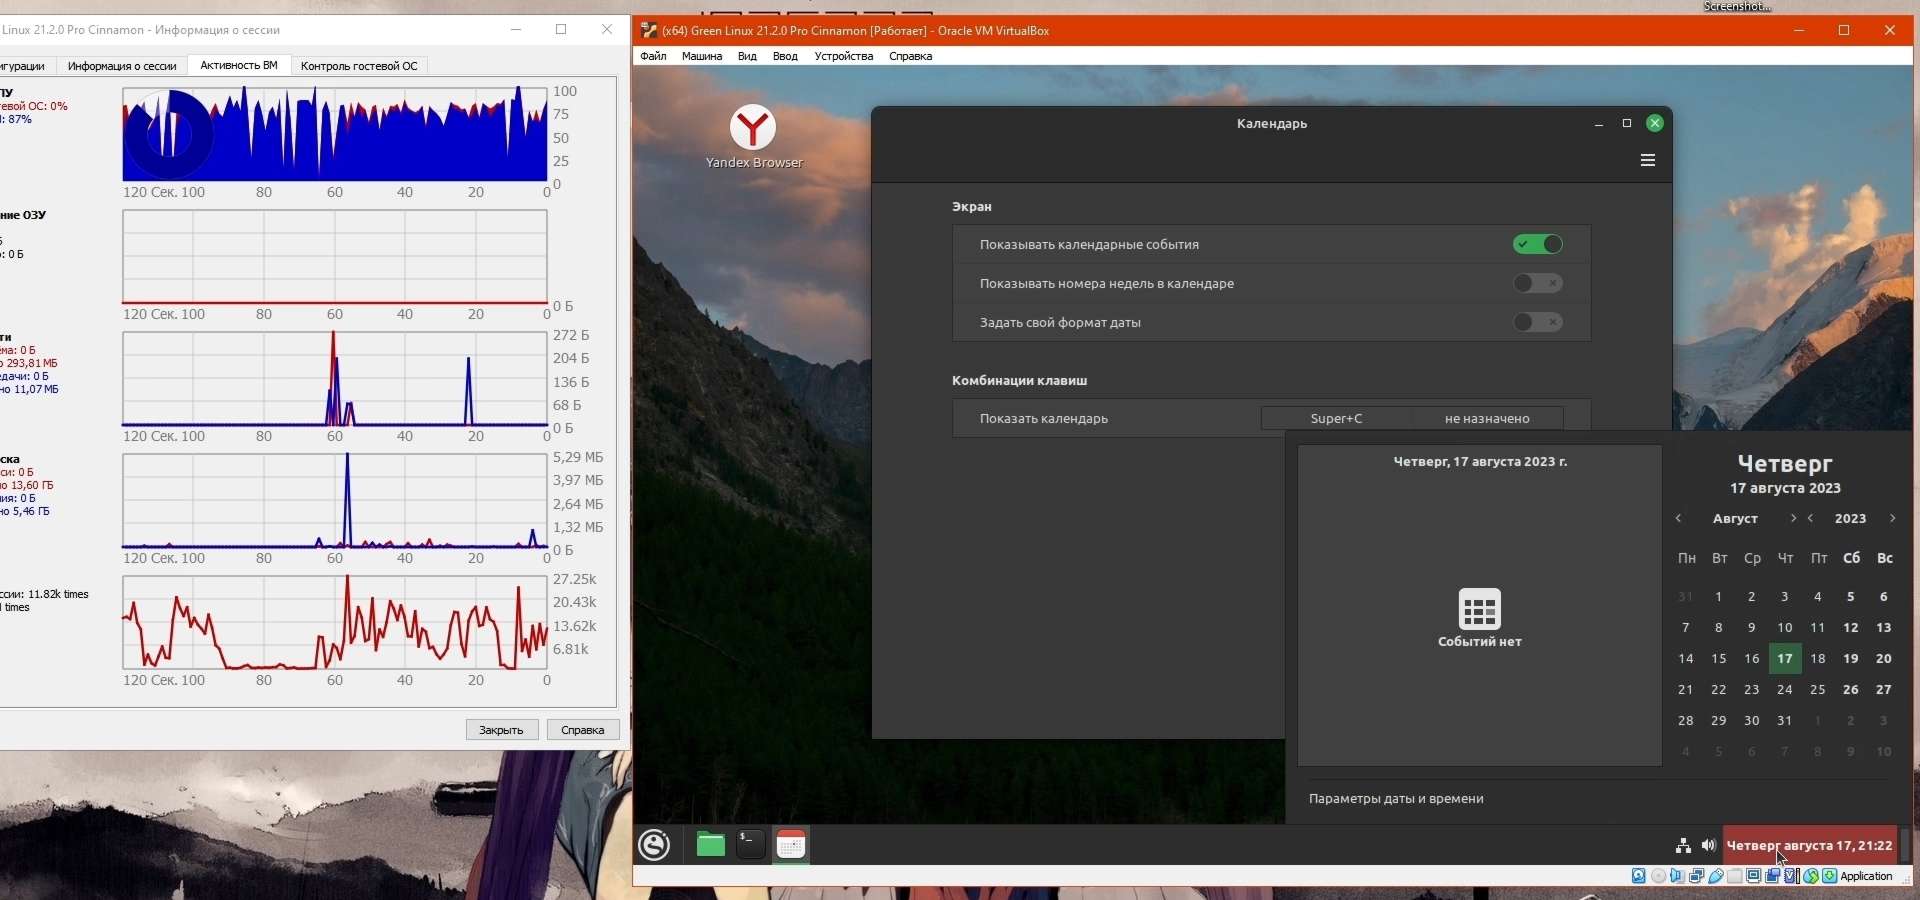Click the shared folders status icon

1735,876
